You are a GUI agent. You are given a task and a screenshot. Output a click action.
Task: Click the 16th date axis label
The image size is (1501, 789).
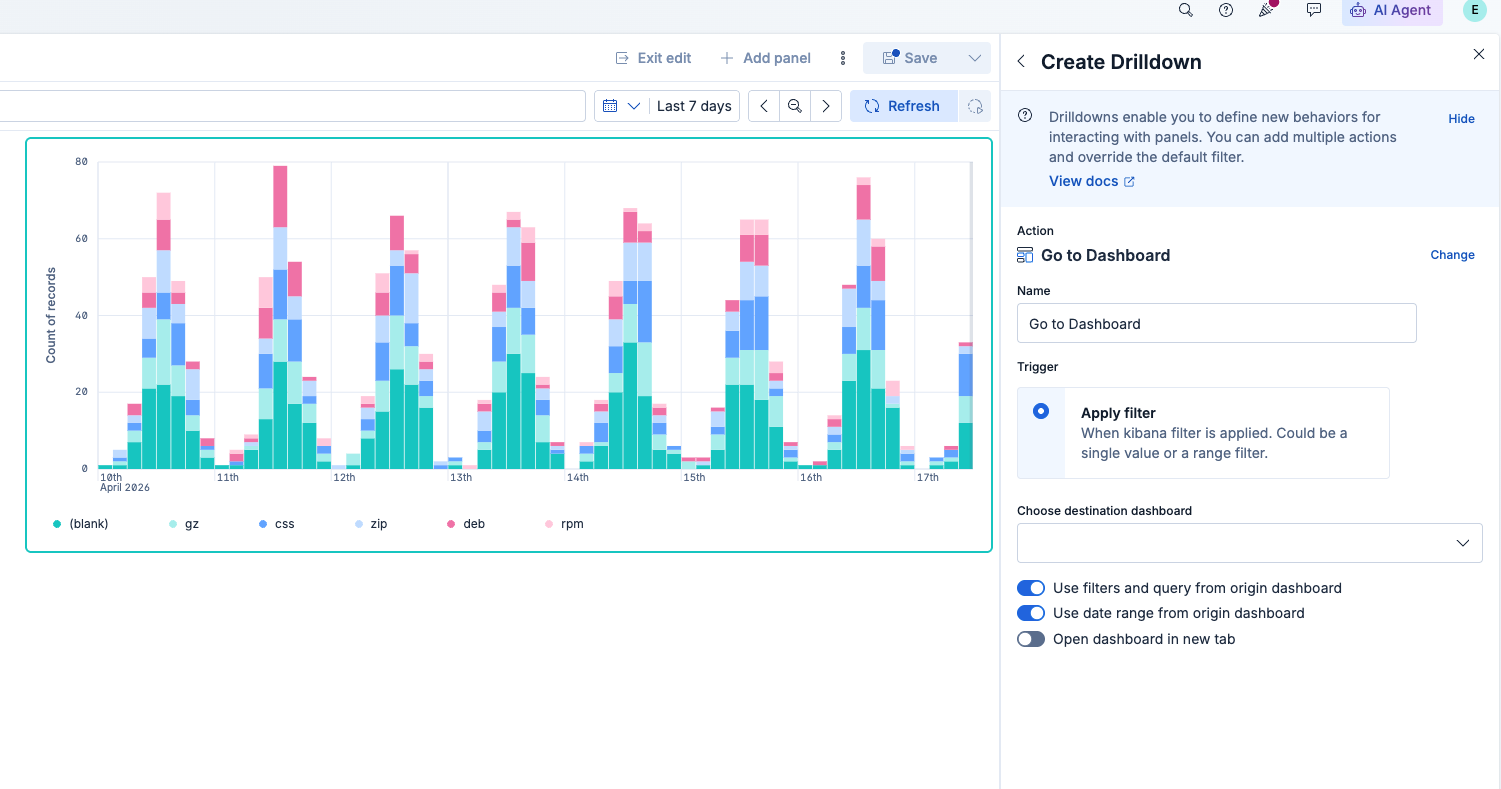point(811,477)
